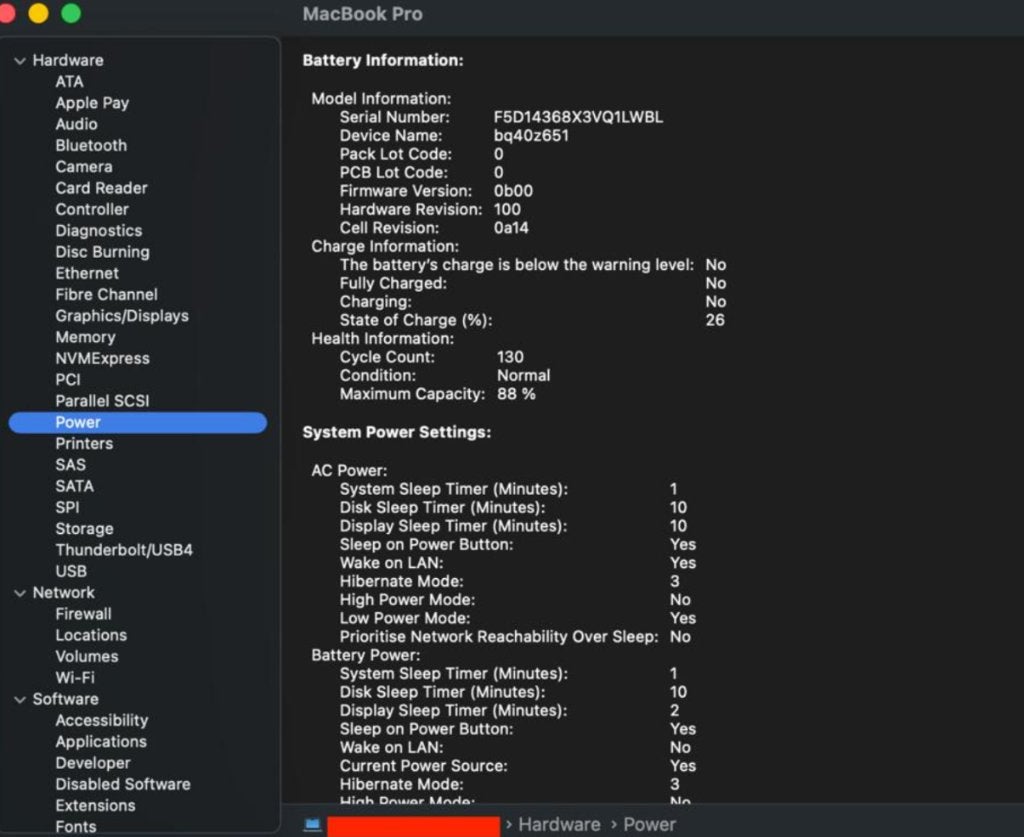Select PCI in the sidebar
Image resolution: width=1024 pixels, height=837 pixels.
pyautogui.click(x=68, y=380)
